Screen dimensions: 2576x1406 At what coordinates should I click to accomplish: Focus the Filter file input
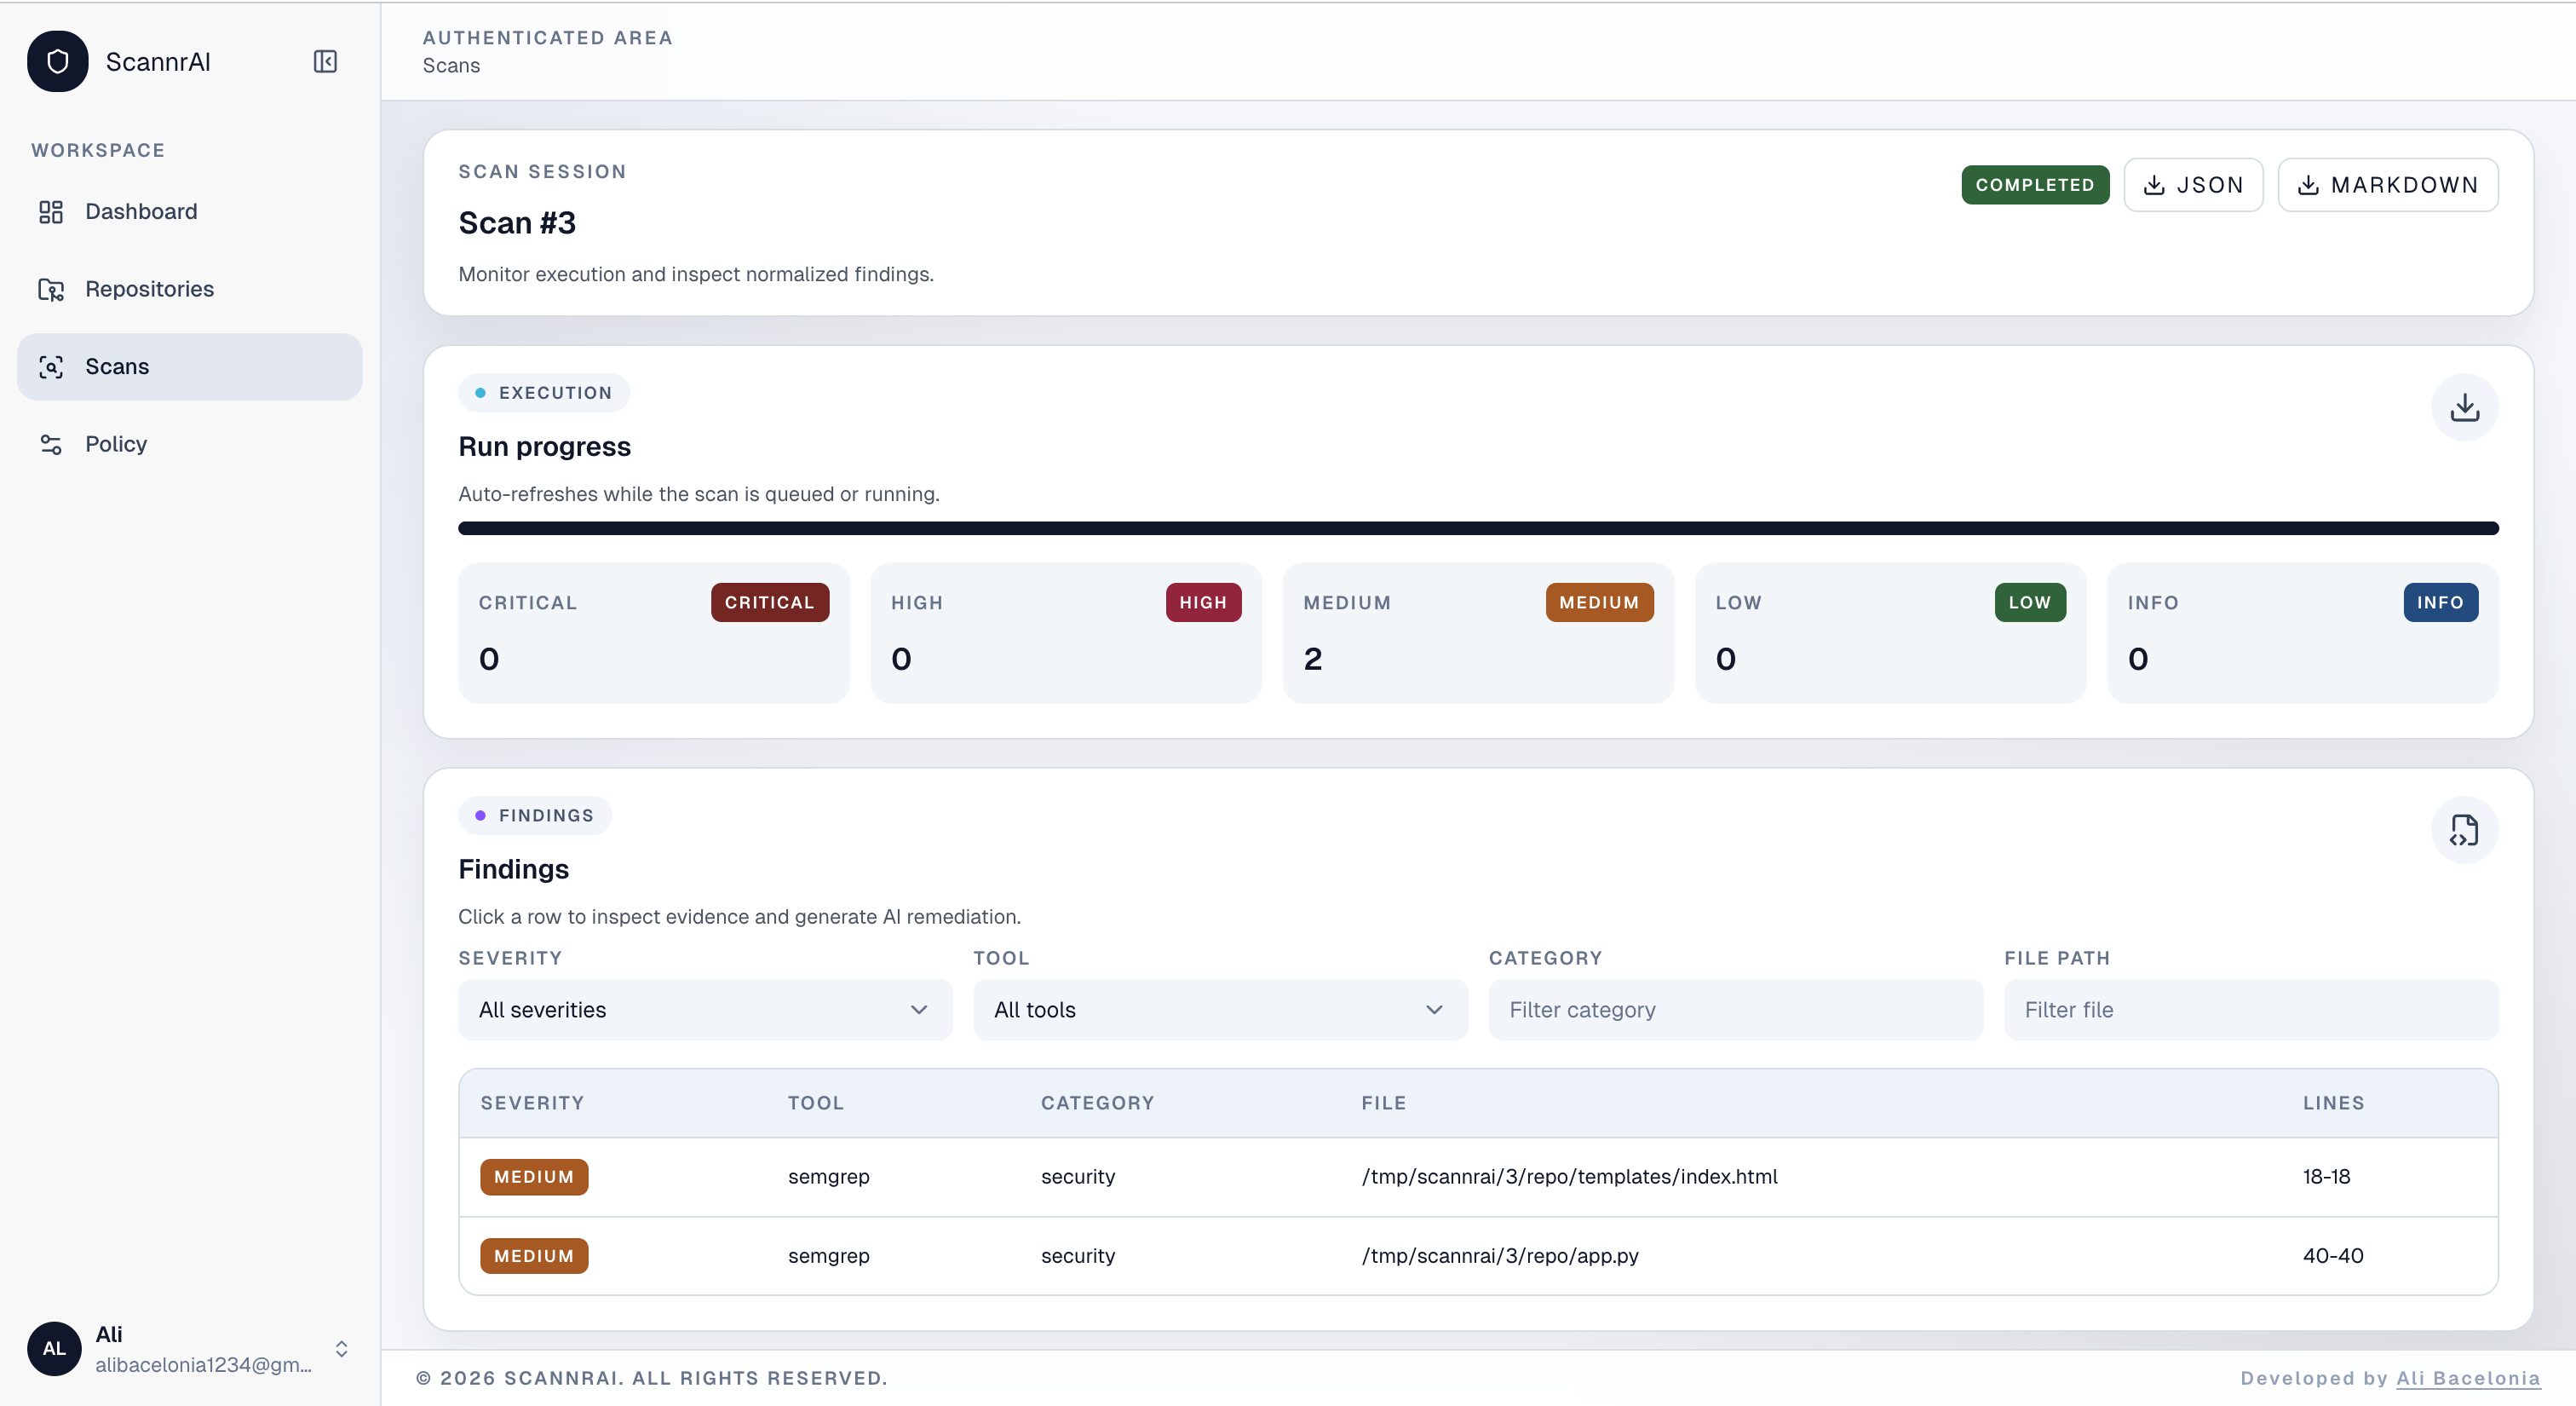pos(2250,1010)
